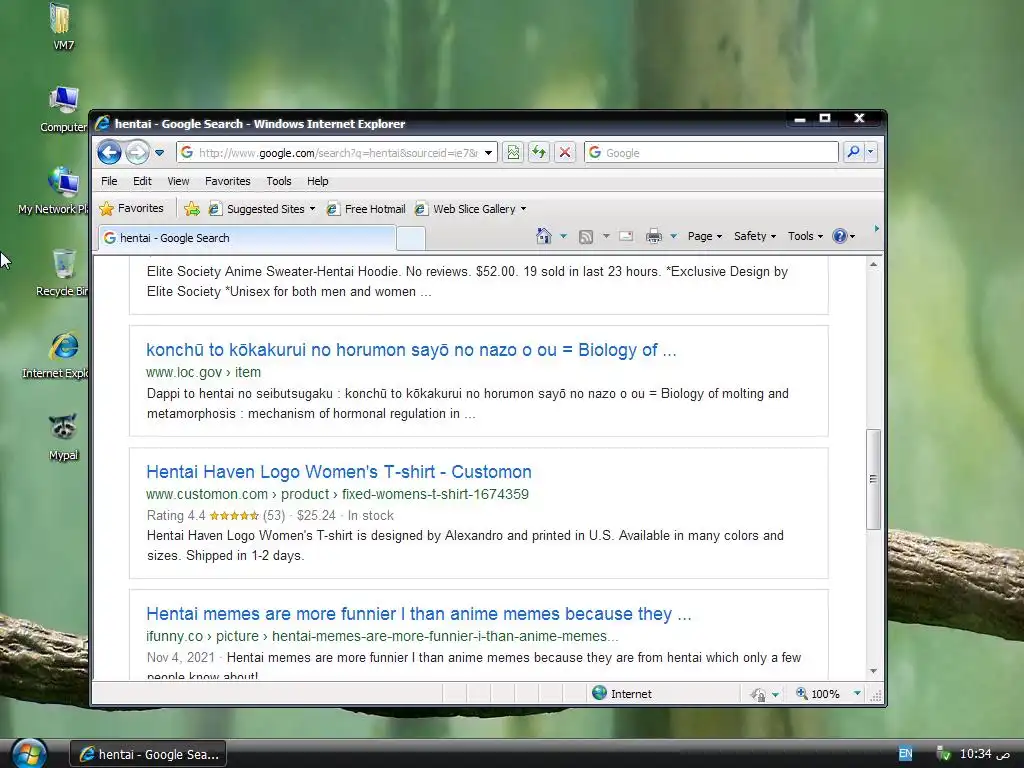Open the Help menu
The image size is (1024, 768).
(317, 181)
